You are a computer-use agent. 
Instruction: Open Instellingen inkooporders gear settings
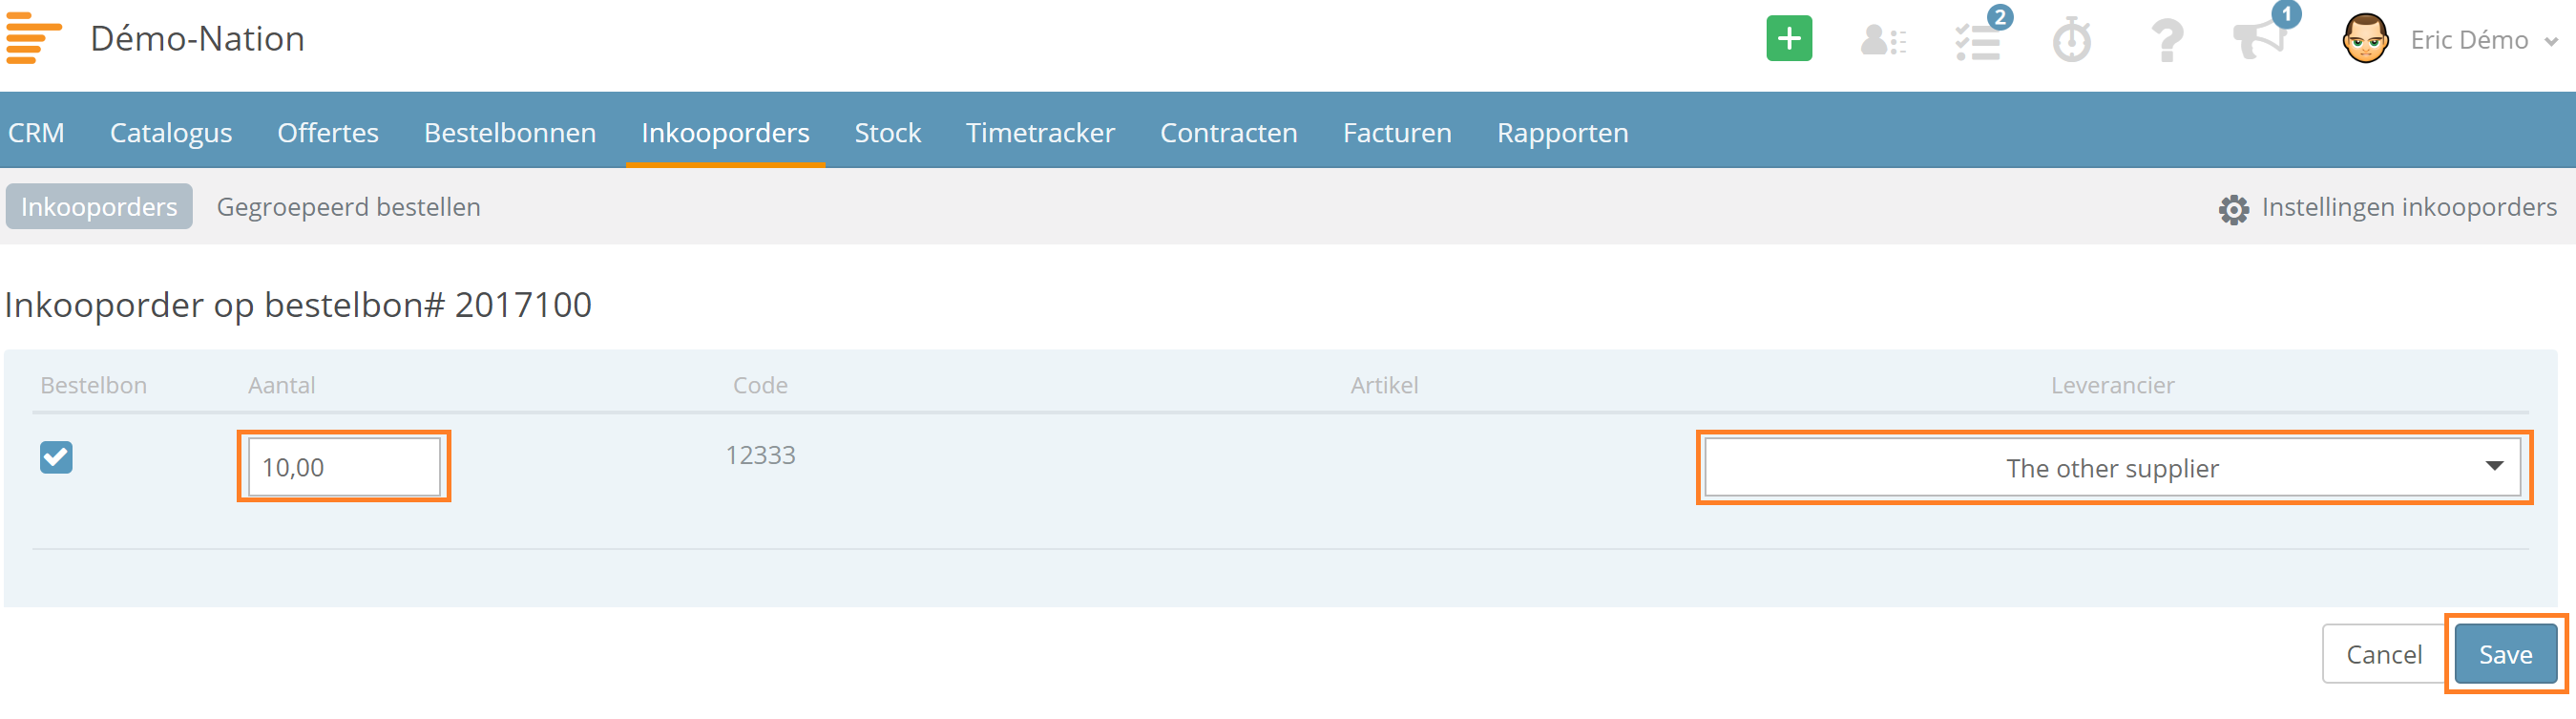tap(2387, 207)
